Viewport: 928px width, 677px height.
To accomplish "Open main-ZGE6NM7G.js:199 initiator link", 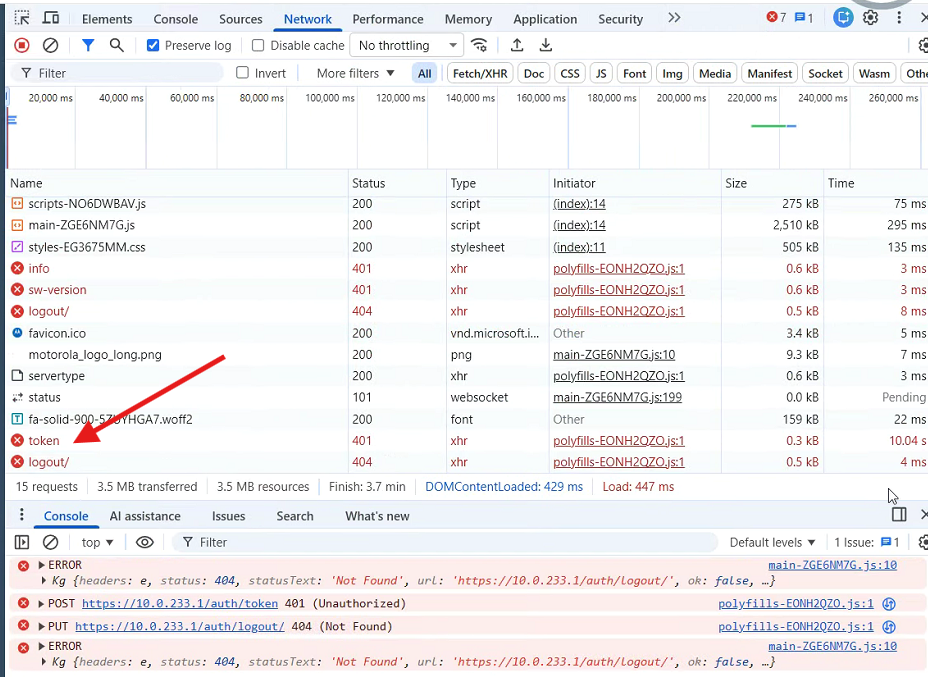I will [x=617, y=398].
